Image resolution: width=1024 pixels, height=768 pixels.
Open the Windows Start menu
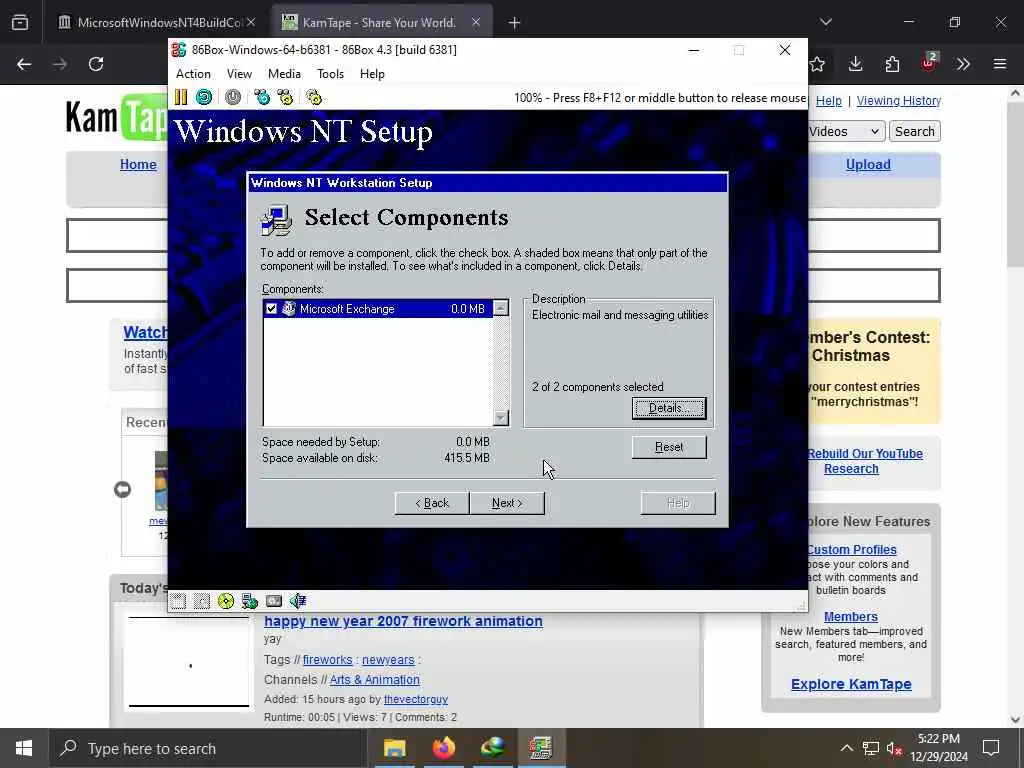tap(24, 748)
